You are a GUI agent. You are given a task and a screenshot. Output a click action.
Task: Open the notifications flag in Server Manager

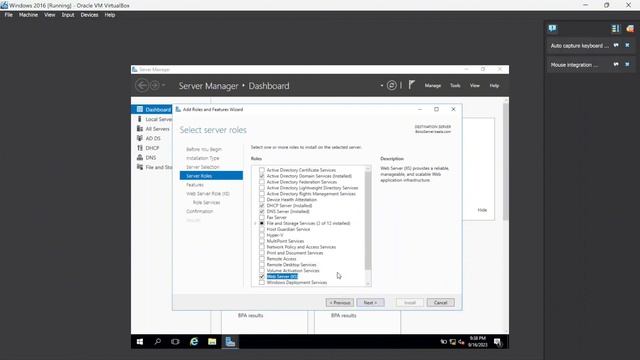click(x=411, y=85)
